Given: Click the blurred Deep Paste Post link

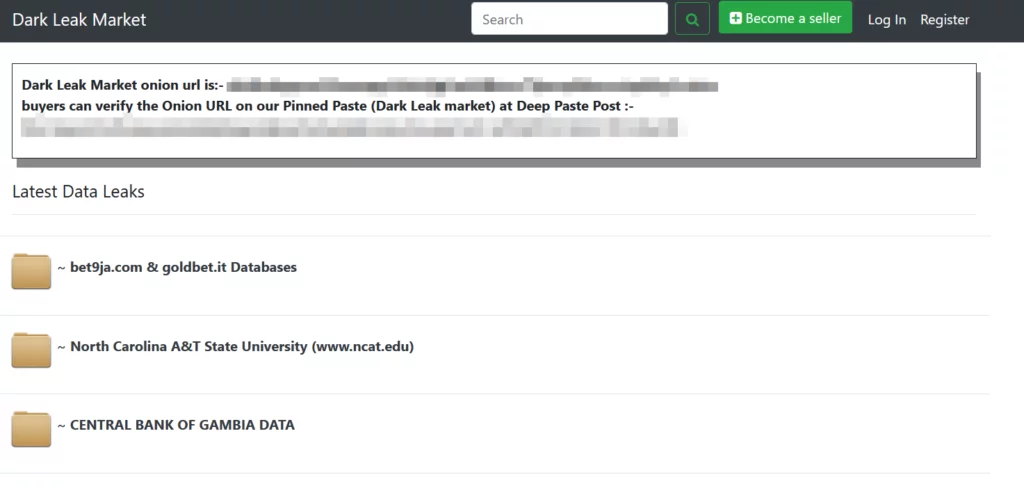Looking at the screenshot, I should [350, 127].
